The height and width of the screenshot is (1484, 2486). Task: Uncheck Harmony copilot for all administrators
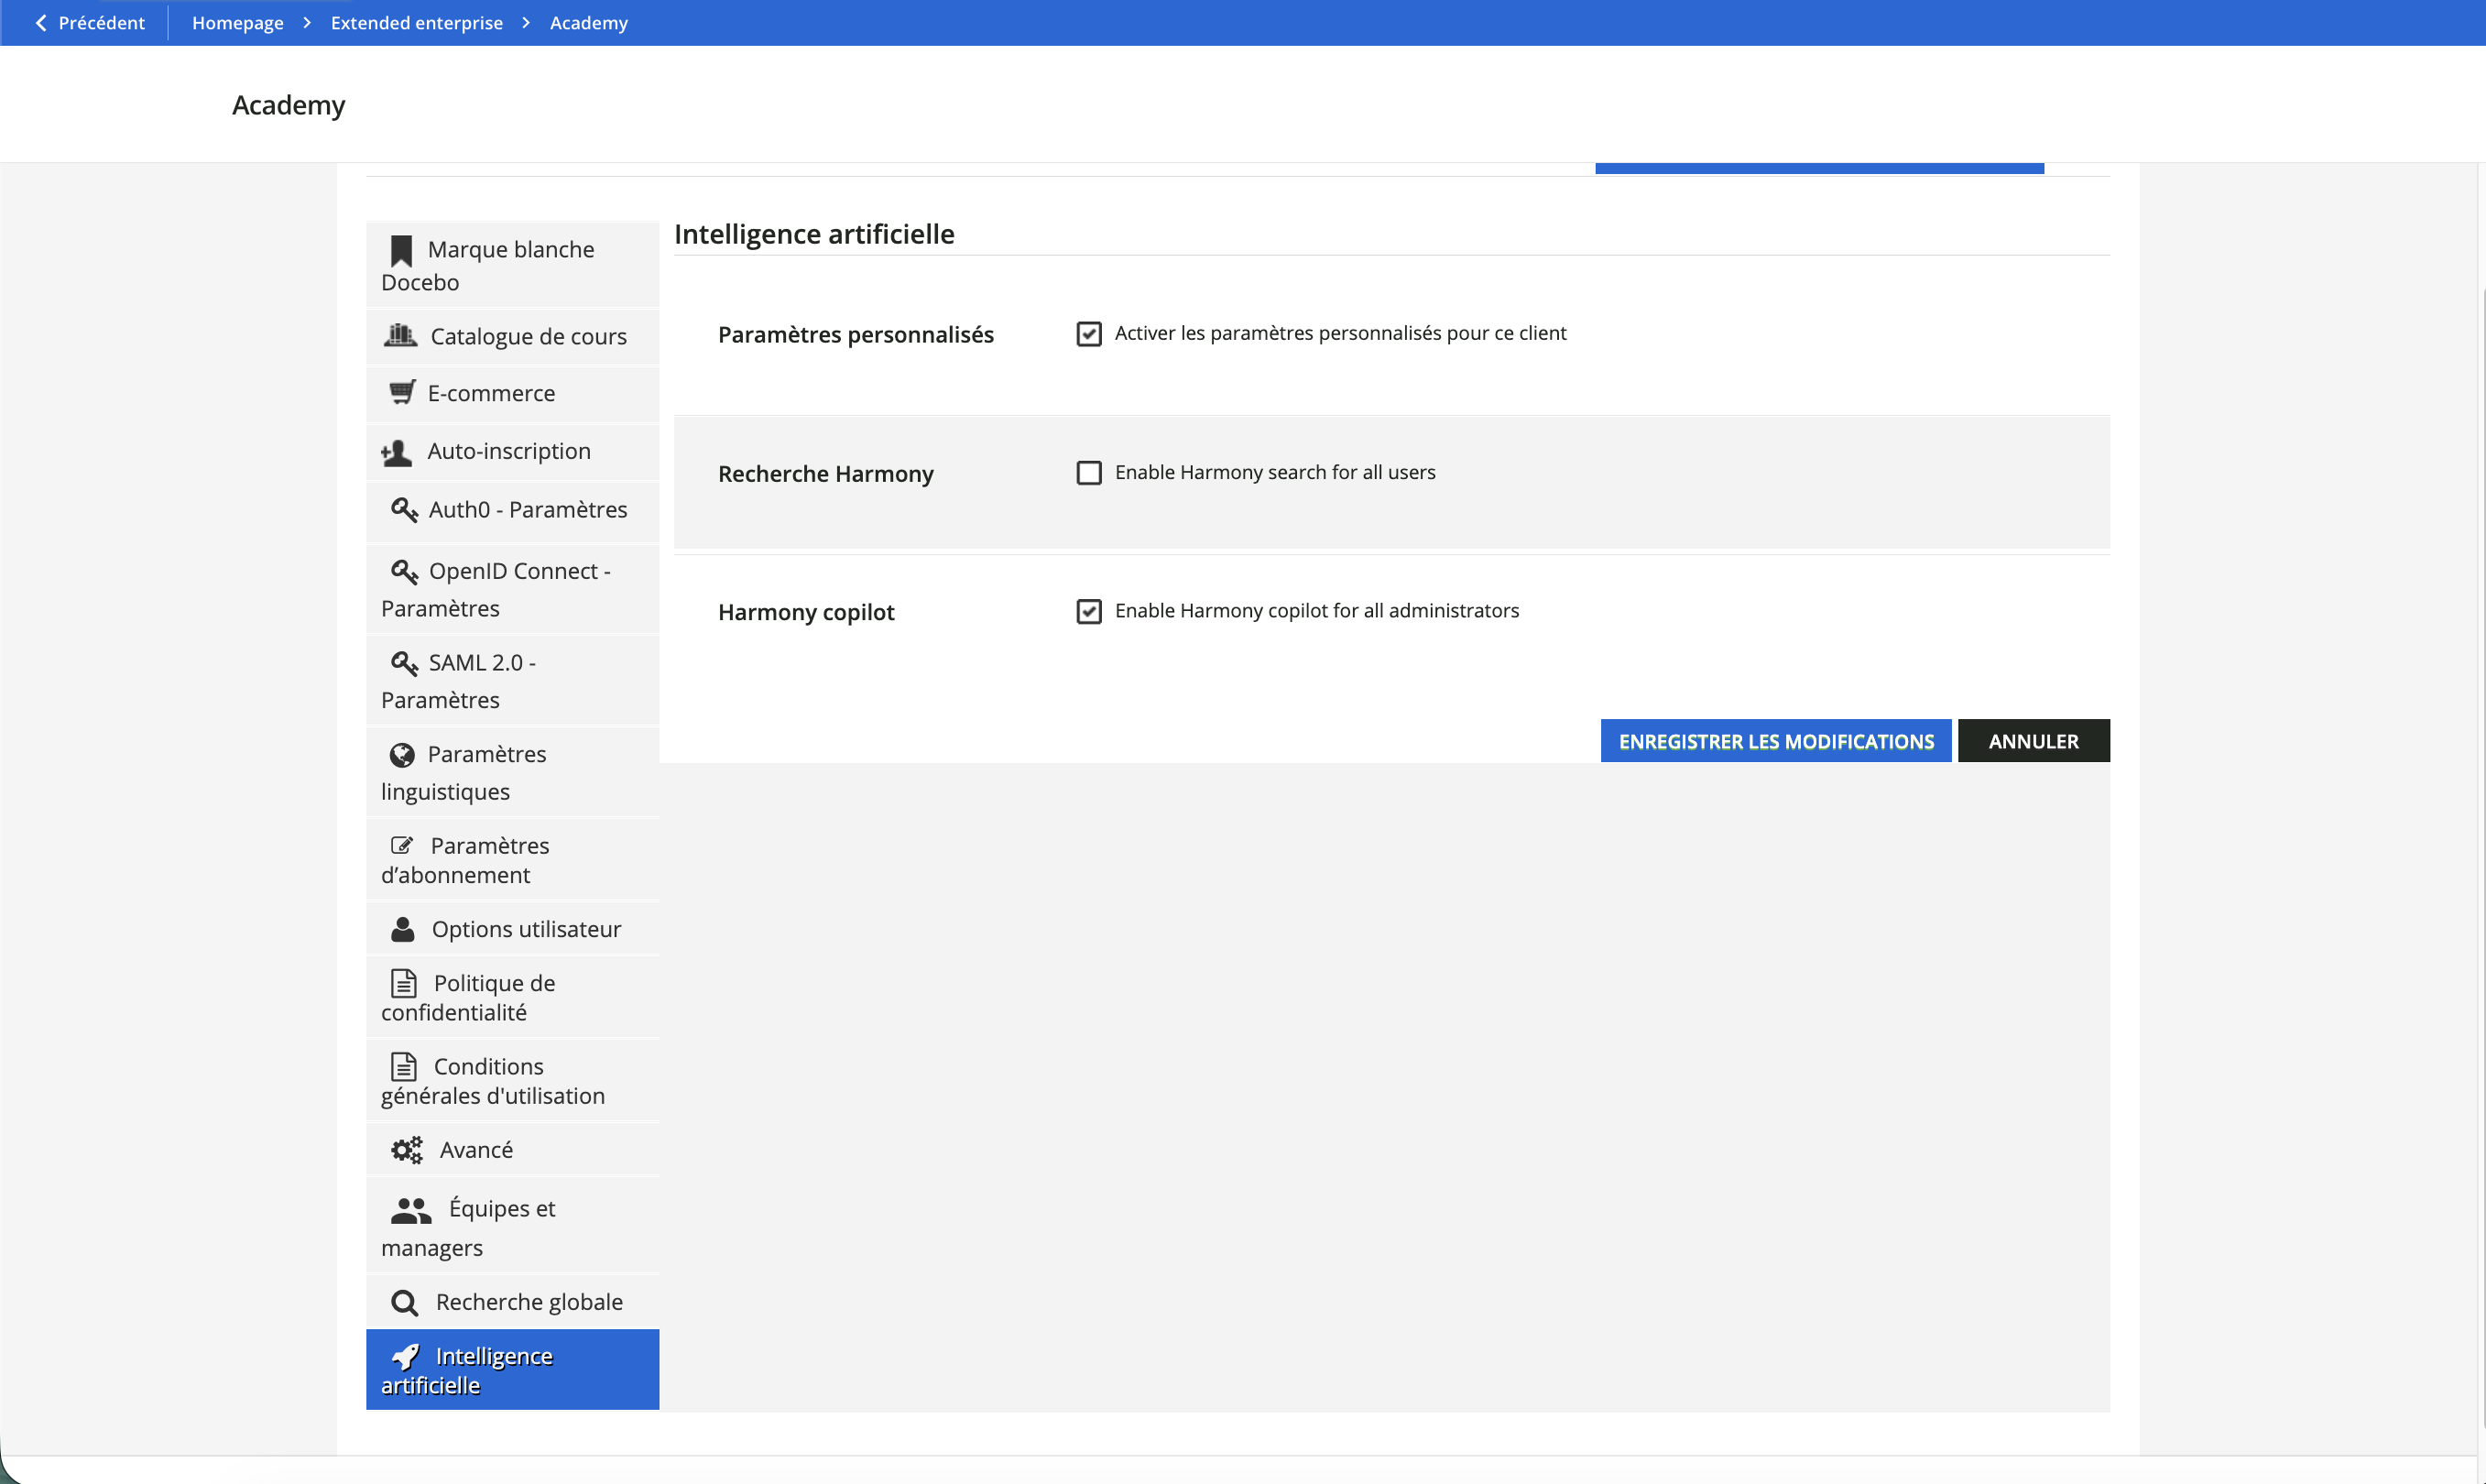[x=1088, y=611]
